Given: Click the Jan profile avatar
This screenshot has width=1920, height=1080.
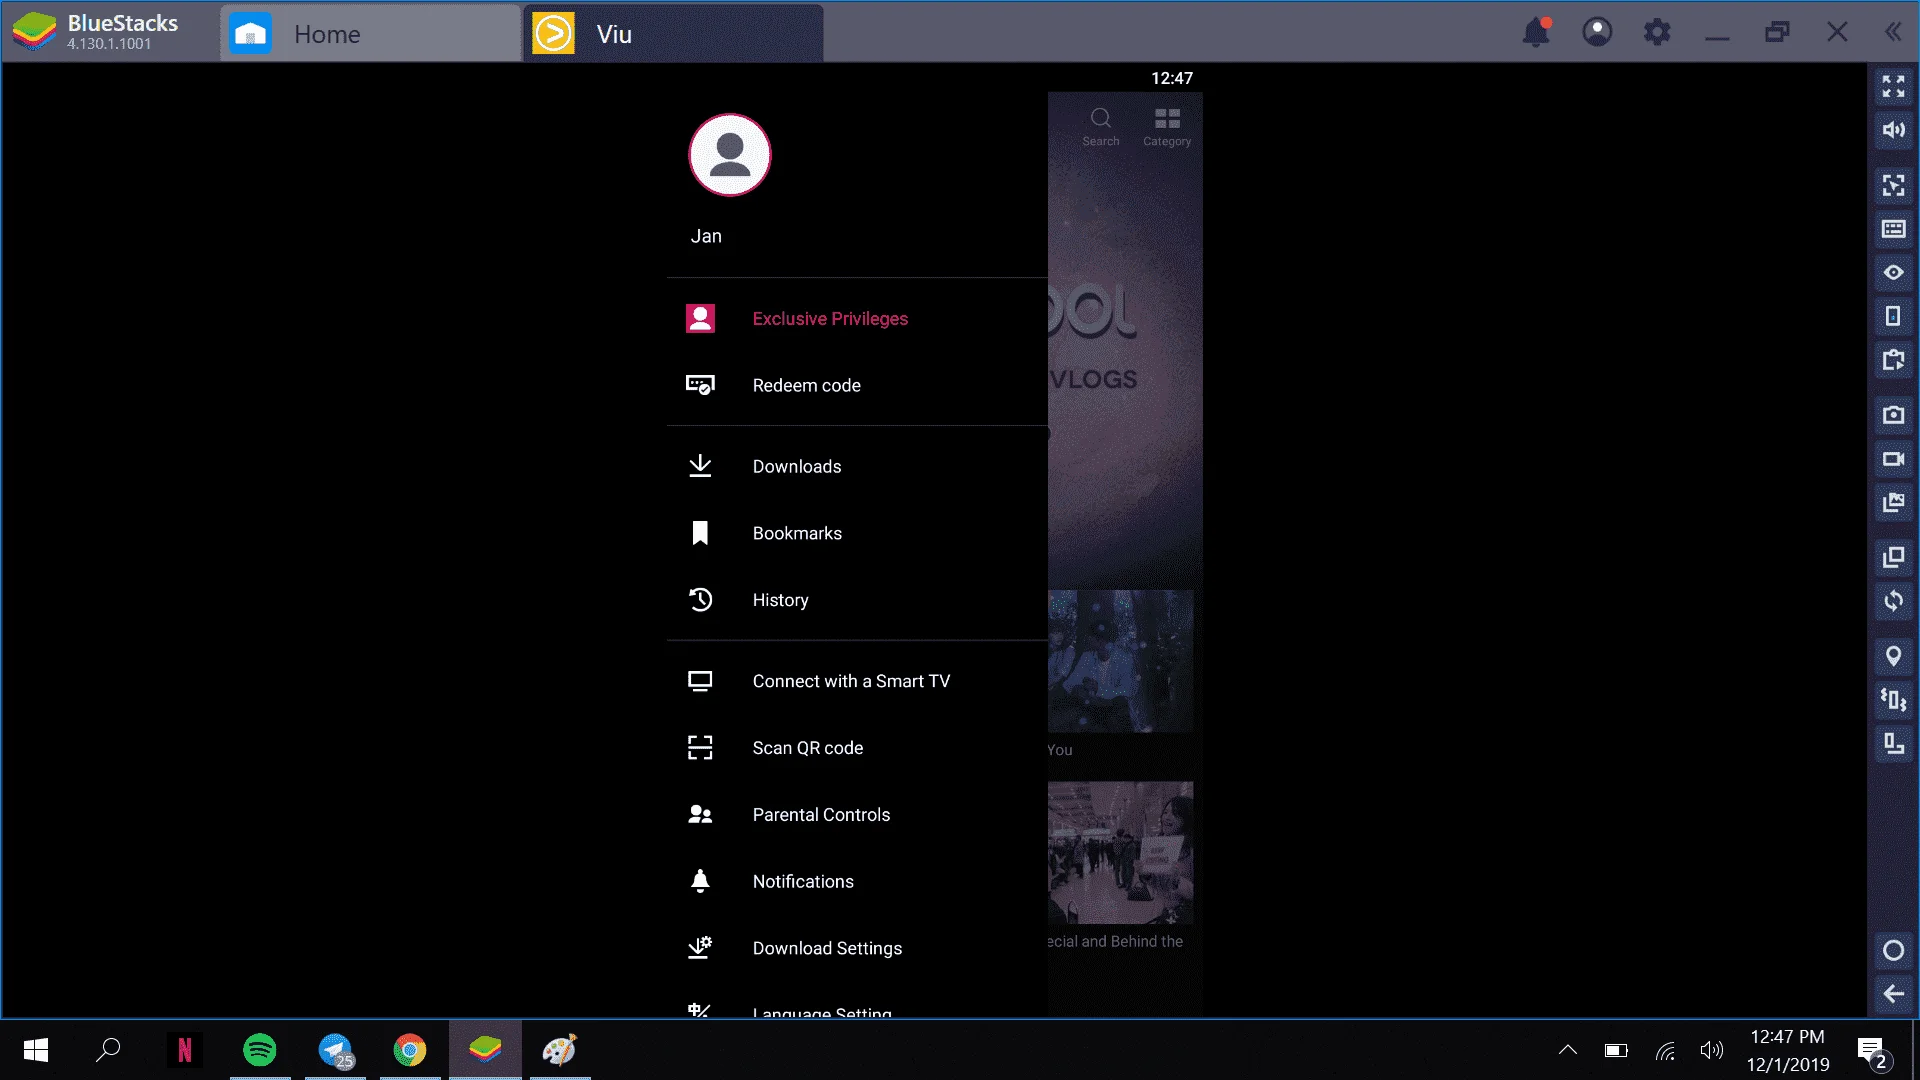Looking at the screenshot, I should [730, 155].
